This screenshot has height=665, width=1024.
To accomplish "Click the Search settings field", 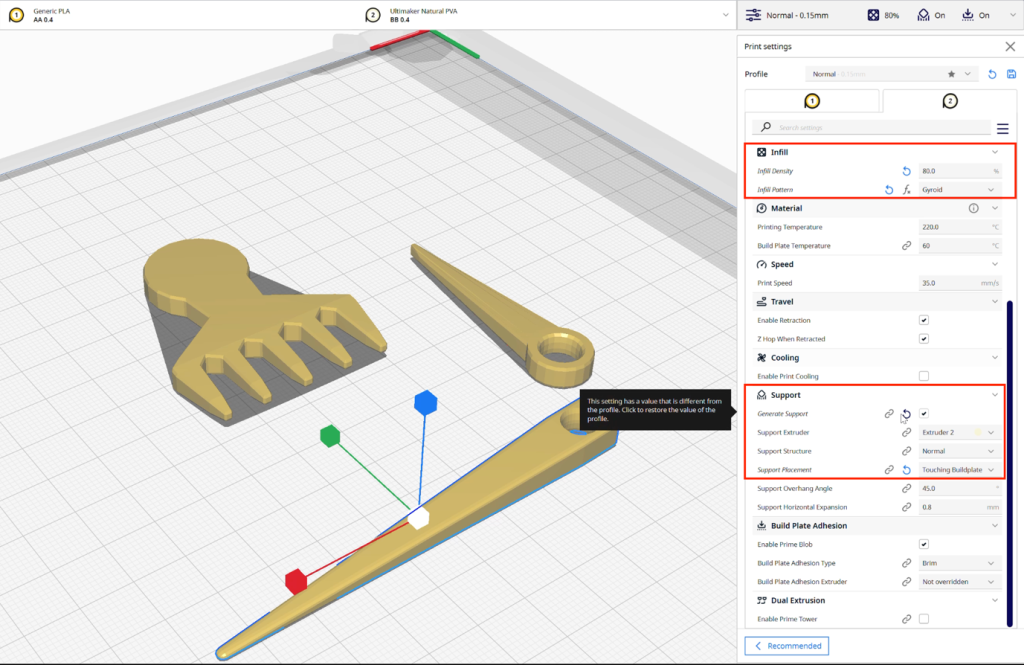I will coord(872,127).
